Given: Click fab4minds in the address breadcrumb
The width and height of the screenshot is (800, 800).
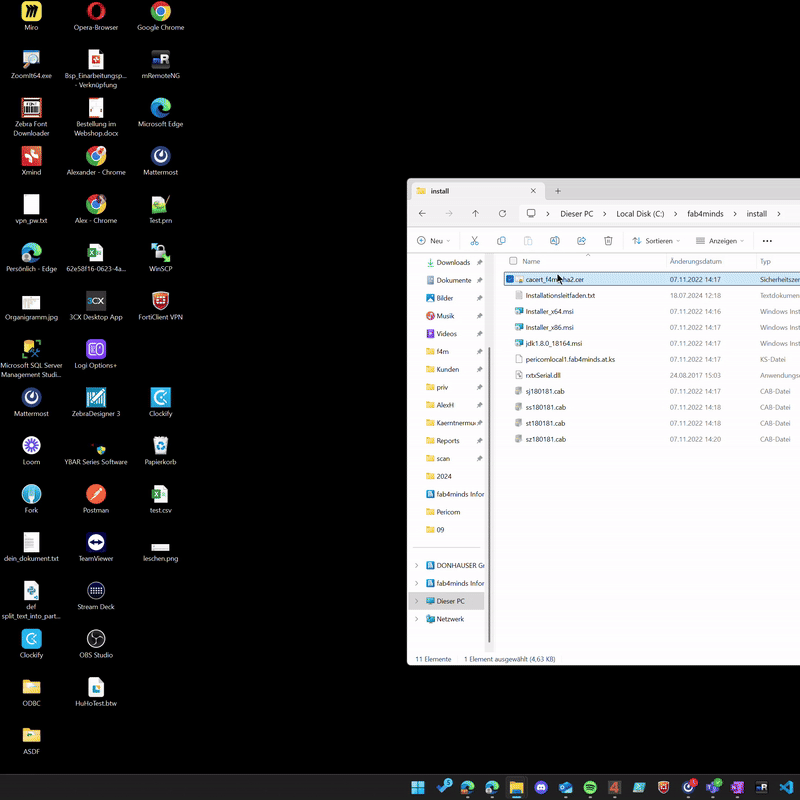Looking at the screenshot, I should [x=705, y=214].
